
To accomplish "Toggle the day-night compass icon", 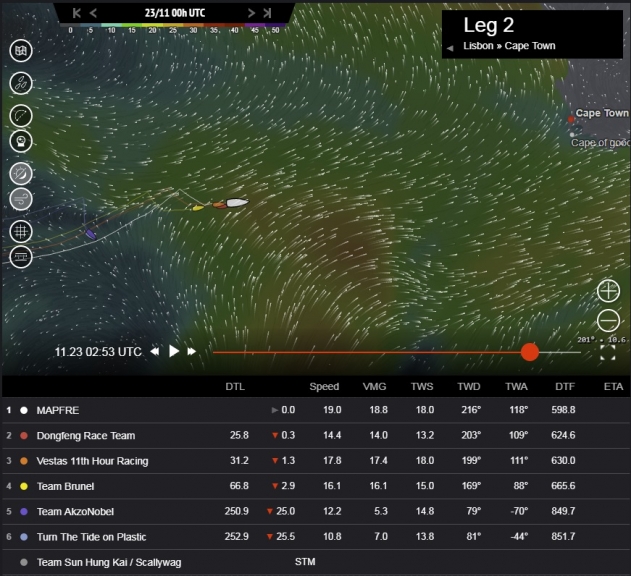I will click(x=21, y=174).
